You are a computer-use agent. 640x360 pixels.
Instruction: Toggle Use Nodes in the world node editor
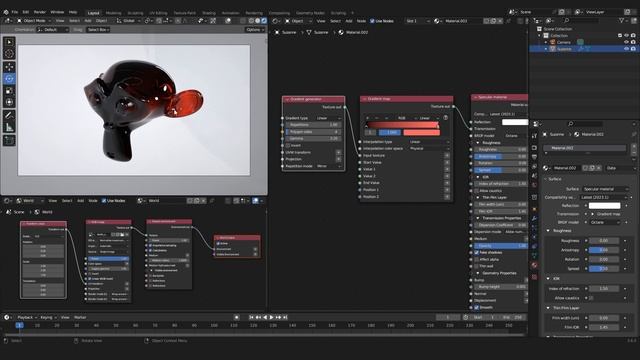pyautogui.click(x=104, y=200)
